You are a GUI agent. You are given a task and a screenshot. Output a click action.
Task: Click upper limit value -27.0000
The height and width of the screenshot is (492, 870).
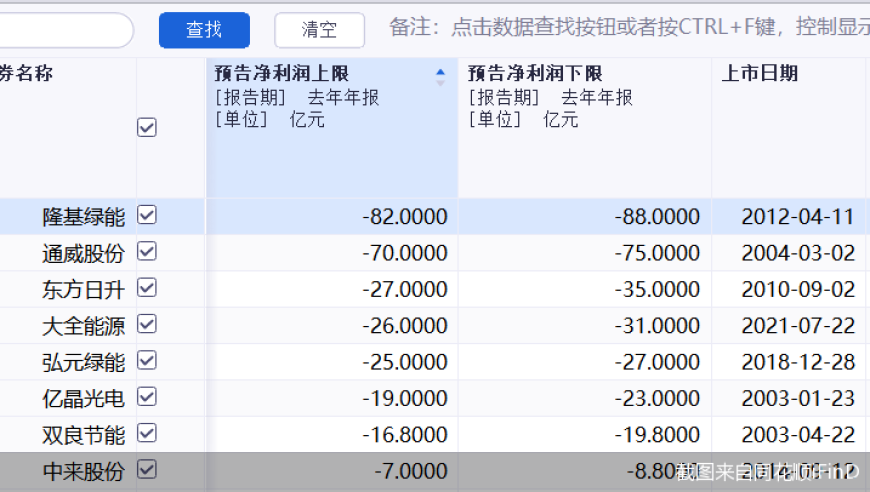point(405,290)
